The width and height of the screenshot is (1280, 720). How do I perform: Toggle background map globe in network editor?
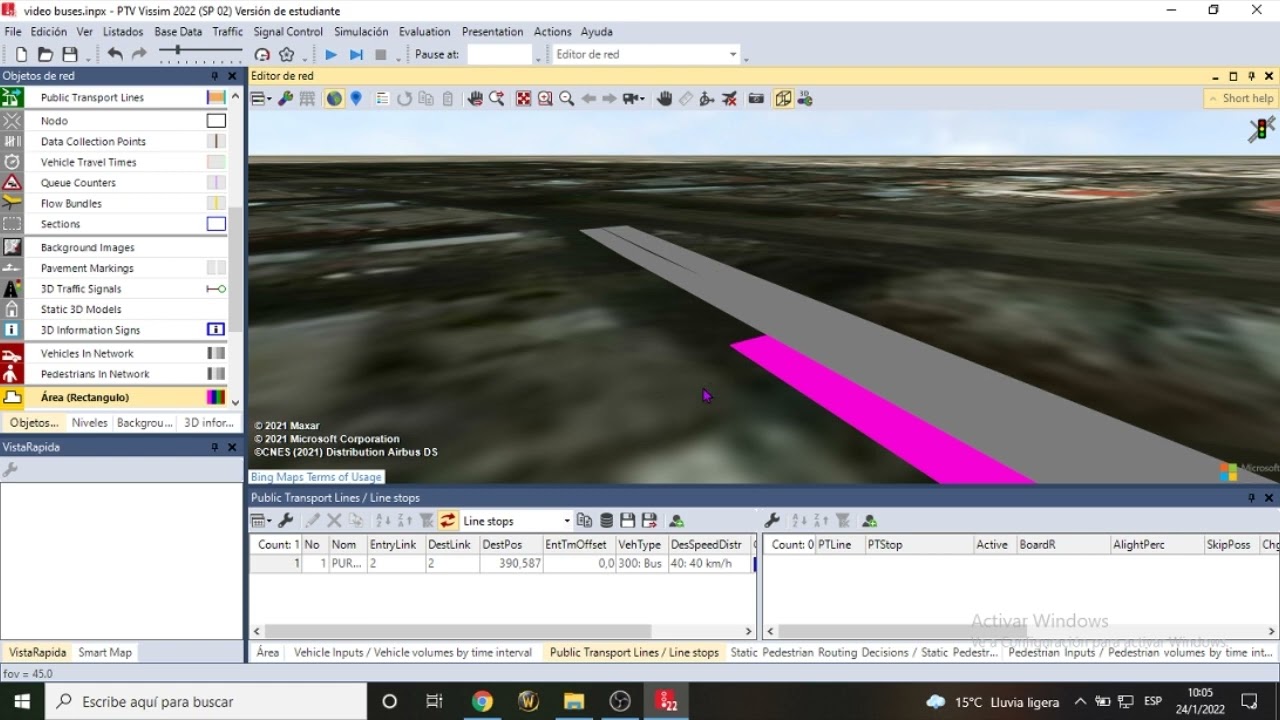click(334, 99)
